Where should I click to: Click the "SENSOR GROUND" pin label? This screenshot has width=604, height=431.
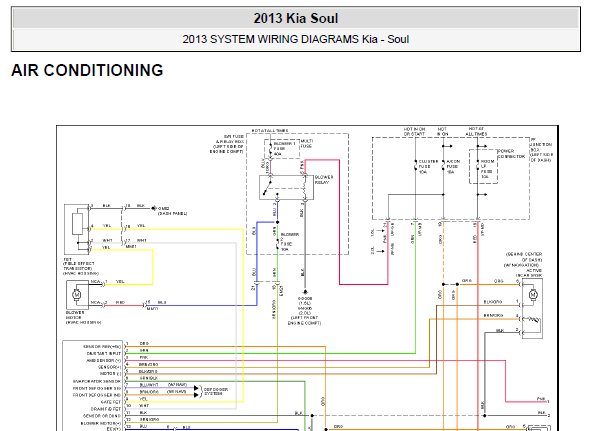pos(102,416)
